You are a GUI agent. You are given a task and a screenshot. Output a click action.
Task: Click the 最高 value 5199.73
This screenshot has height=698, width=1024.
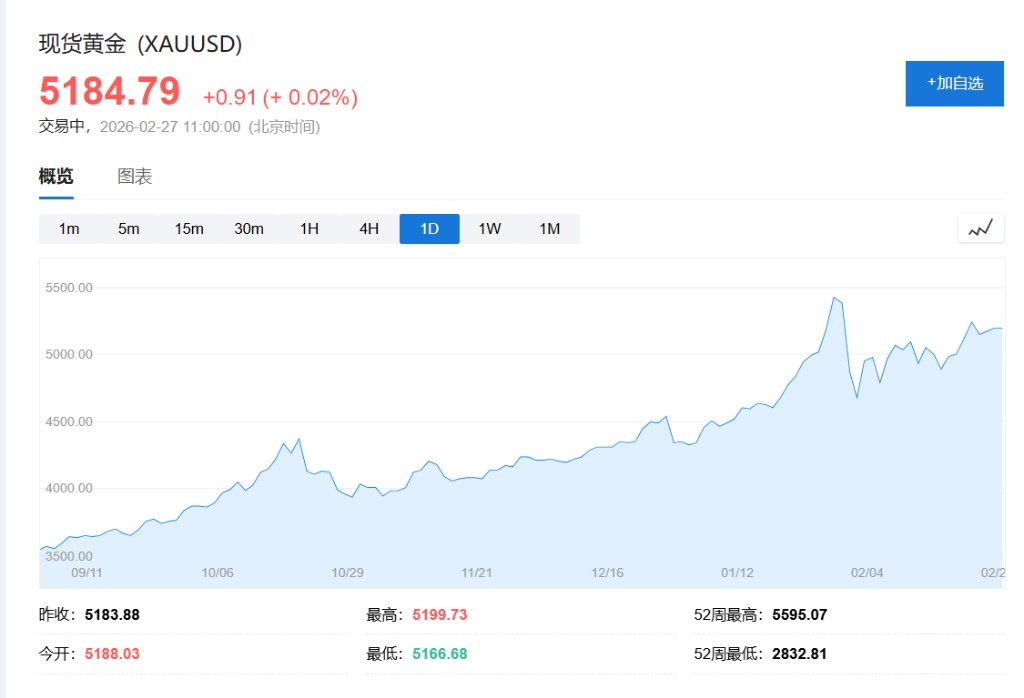(438, 615)
